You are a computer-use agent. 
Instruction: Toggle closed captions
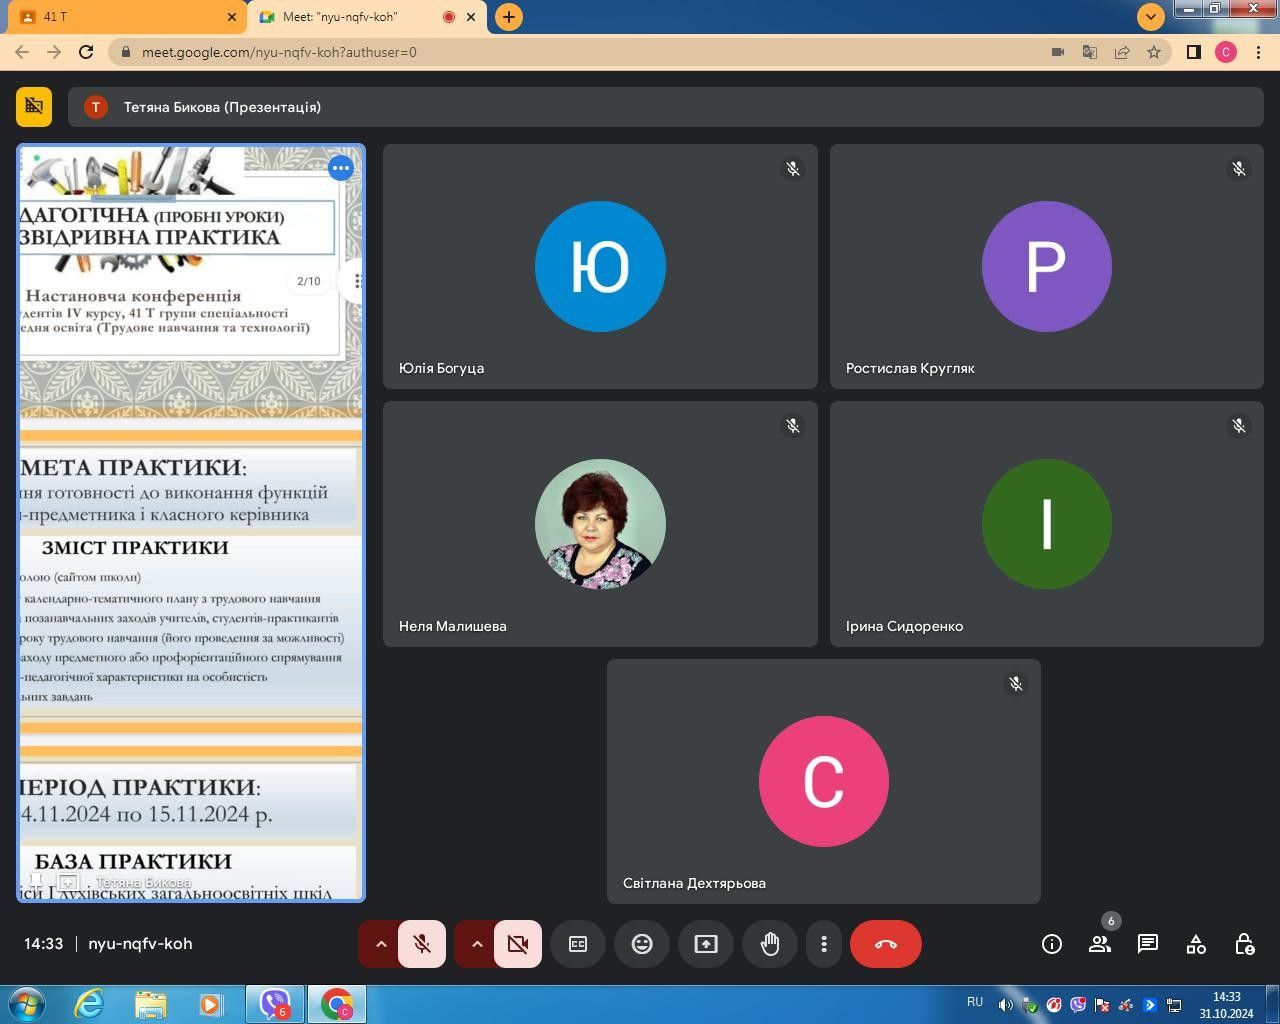pyautogui.click(x=578, y=944)
